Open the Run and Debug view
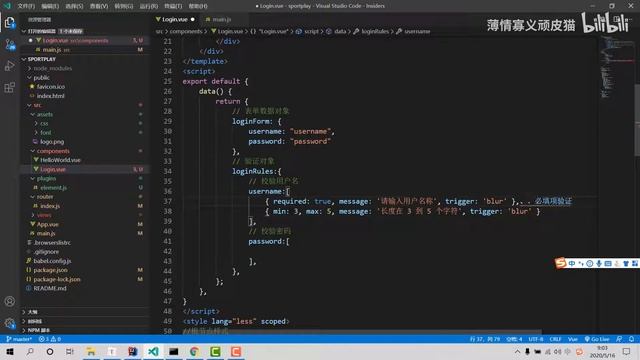640x360 pixels. (9, 66)
